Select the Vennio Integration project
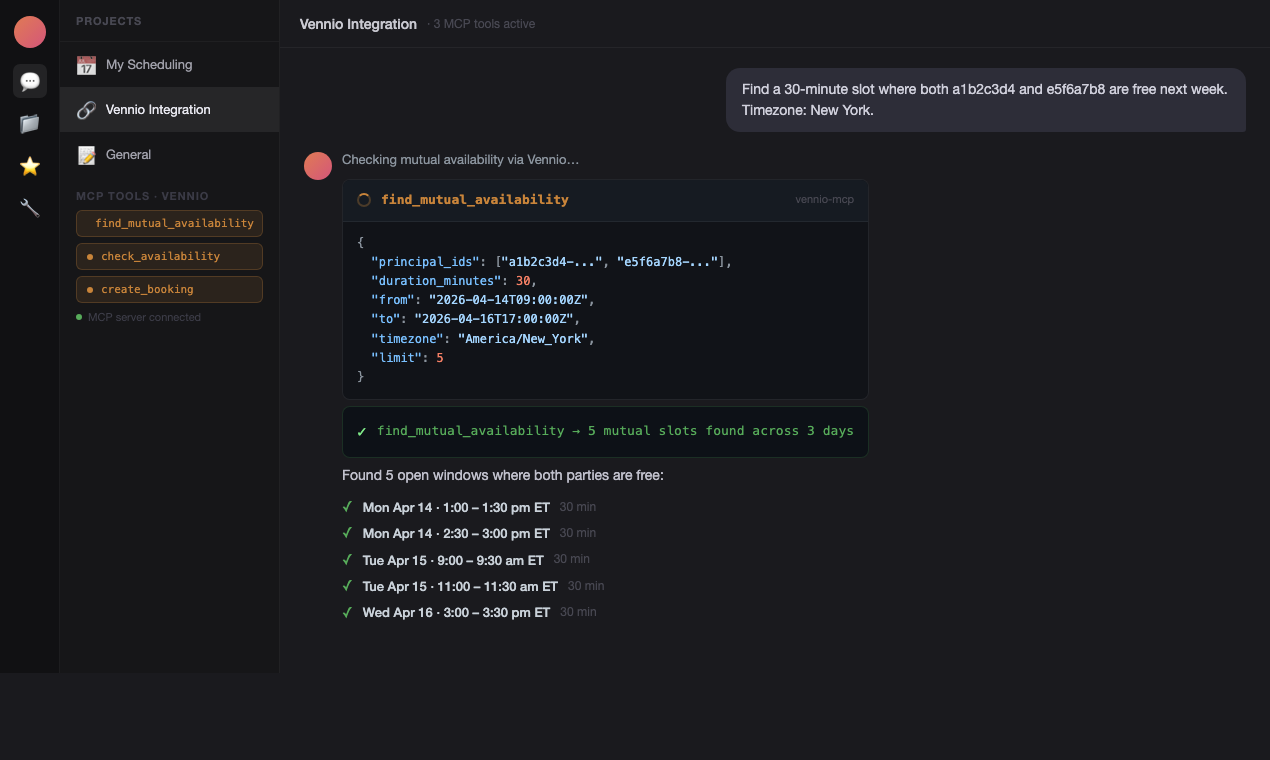1270x760 pixels. pos(169,110)
